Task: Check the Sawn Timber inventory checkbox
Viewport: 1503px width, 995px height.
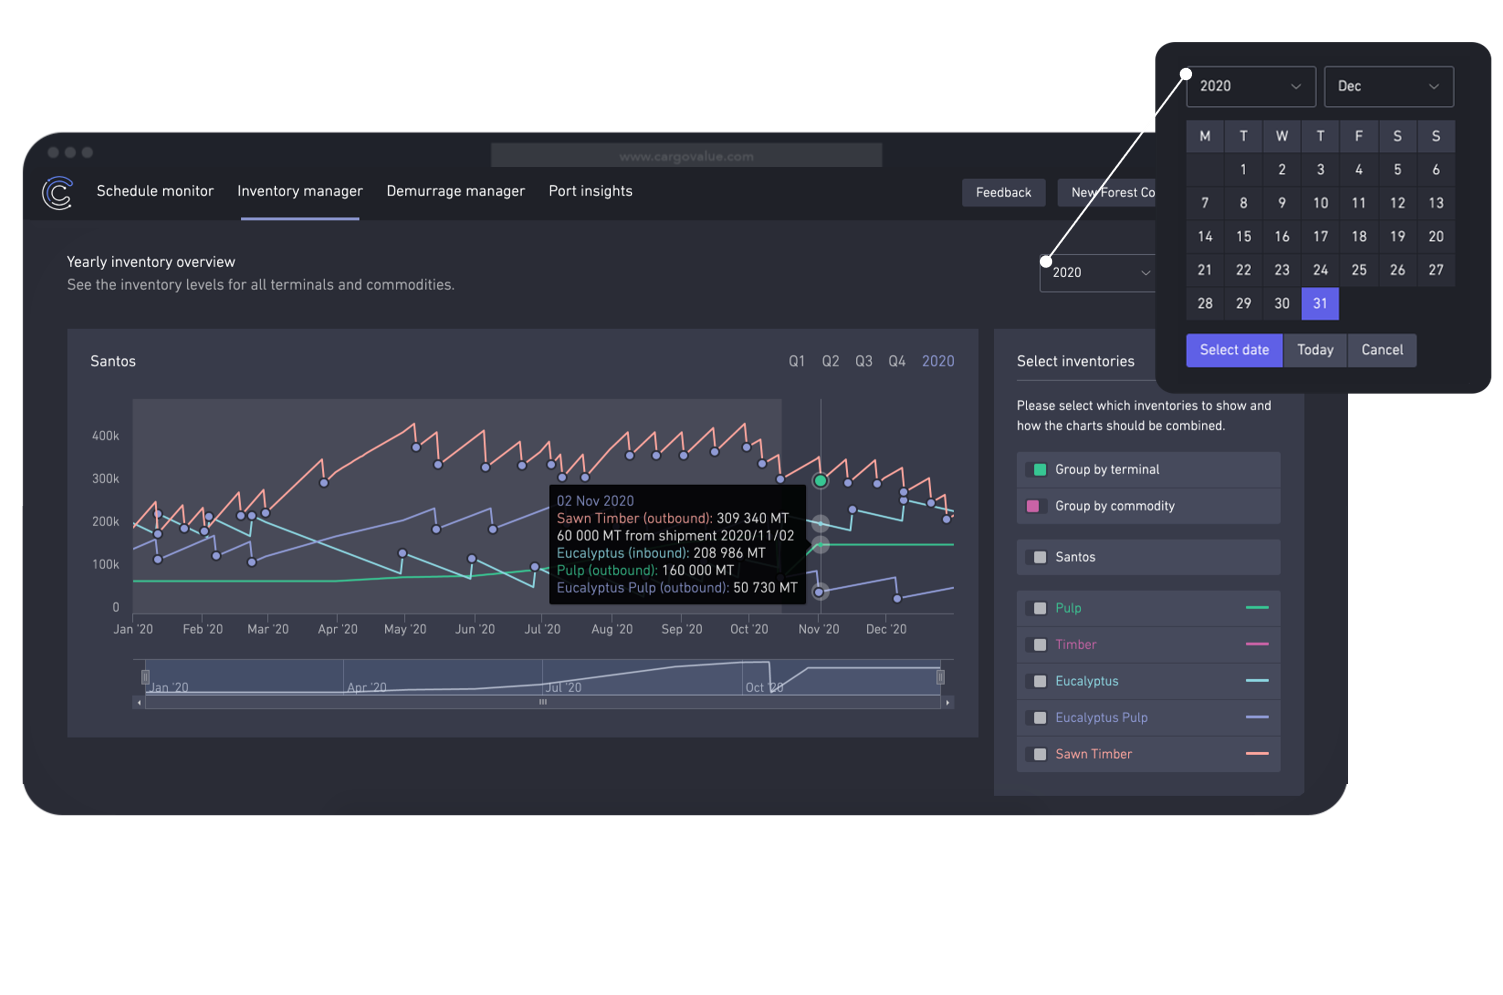Action: coord(1038,754)
